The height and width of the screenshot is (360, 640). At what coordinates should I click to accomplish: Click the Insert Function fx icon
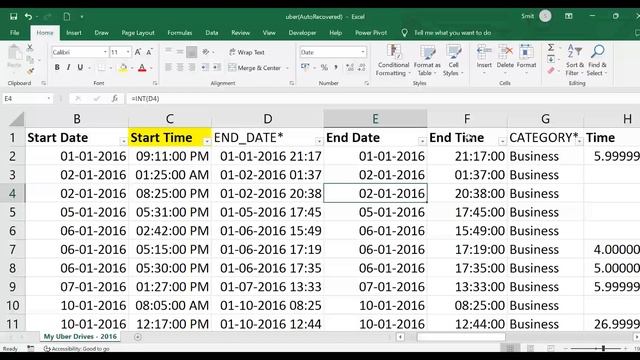[115, 98]
